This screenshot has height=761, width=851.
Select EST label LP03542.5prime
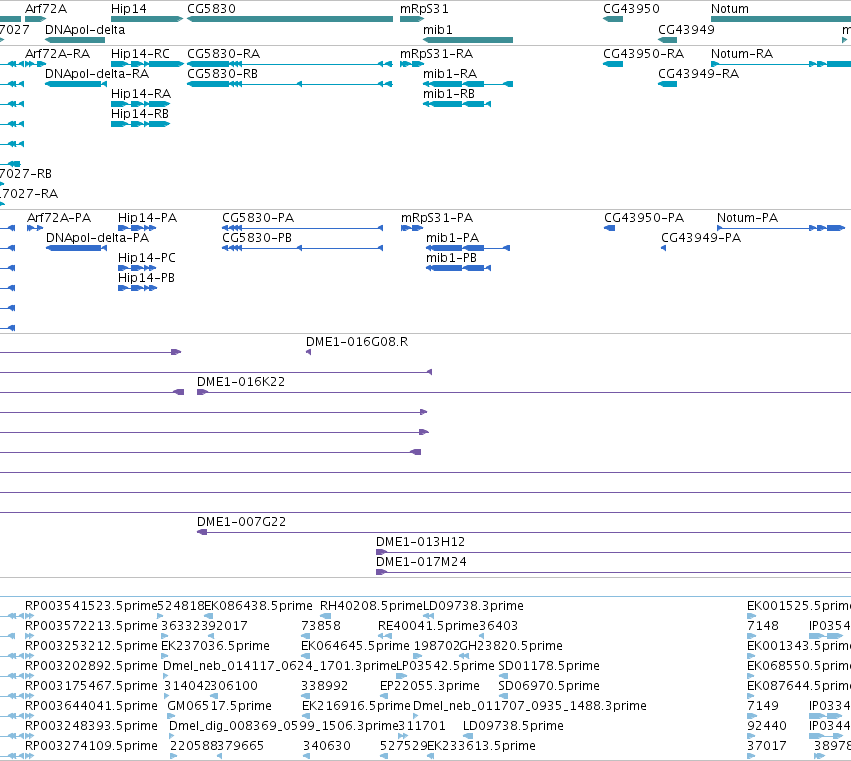click(446, 665)
